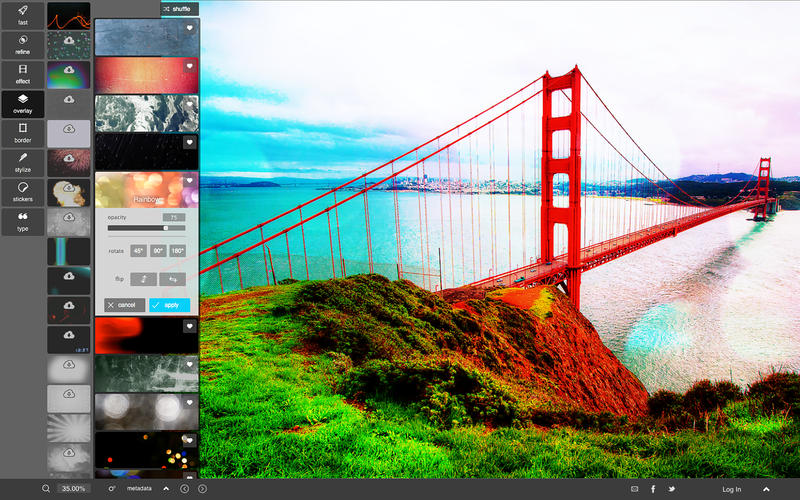Open the stickers panel
This screenshot has width=800, height=500.
click(x=22, y=191)
